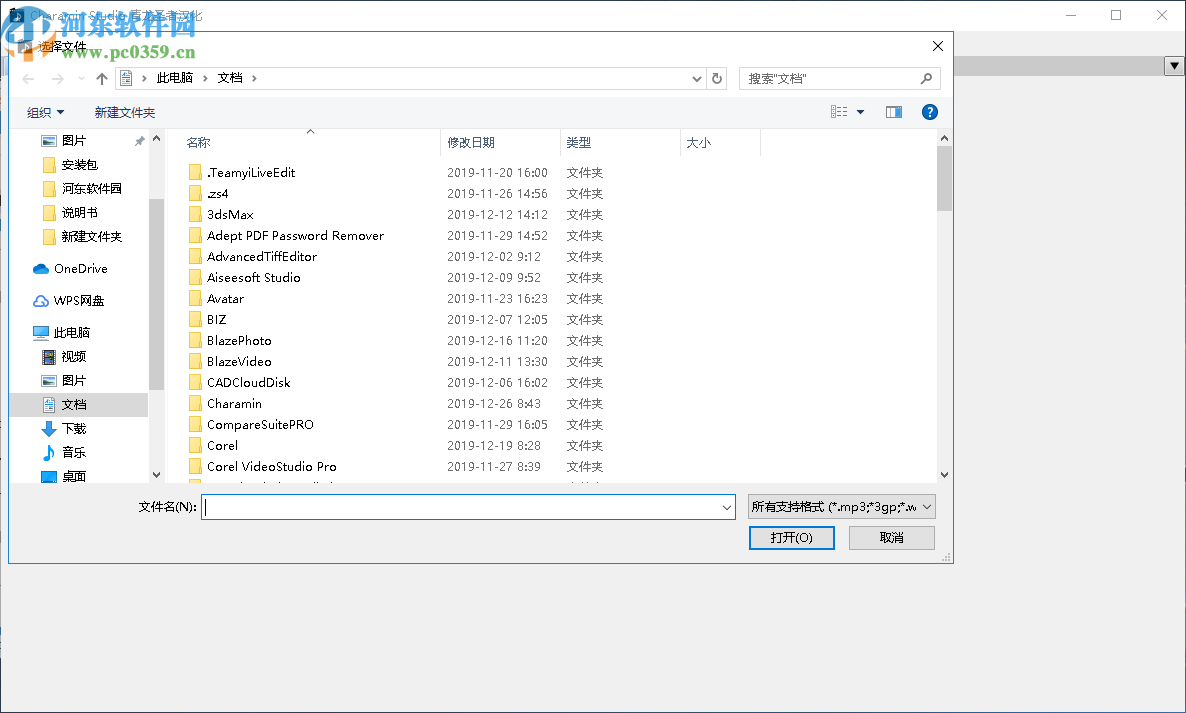Viewport: 1186px width, 713px height.
Task: Select Adept PDF Password Remover folder
Action: pyautogui.click(x=295, y=236)
